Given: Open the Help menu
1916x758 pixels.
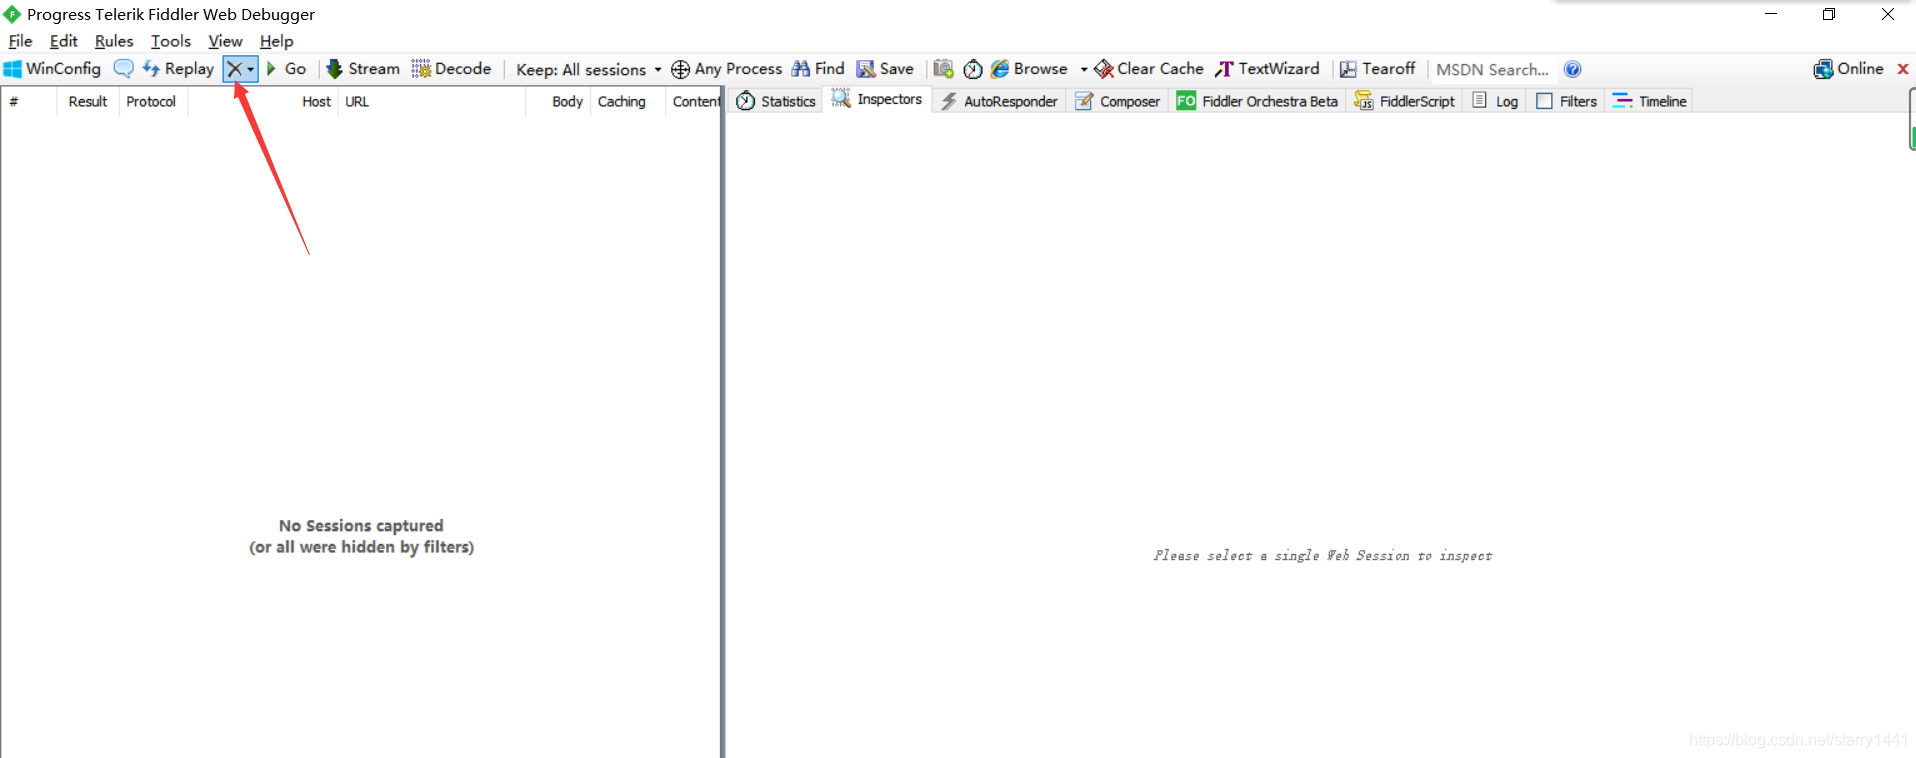Looking at the screenshot, I should click(x=276, y=41).
